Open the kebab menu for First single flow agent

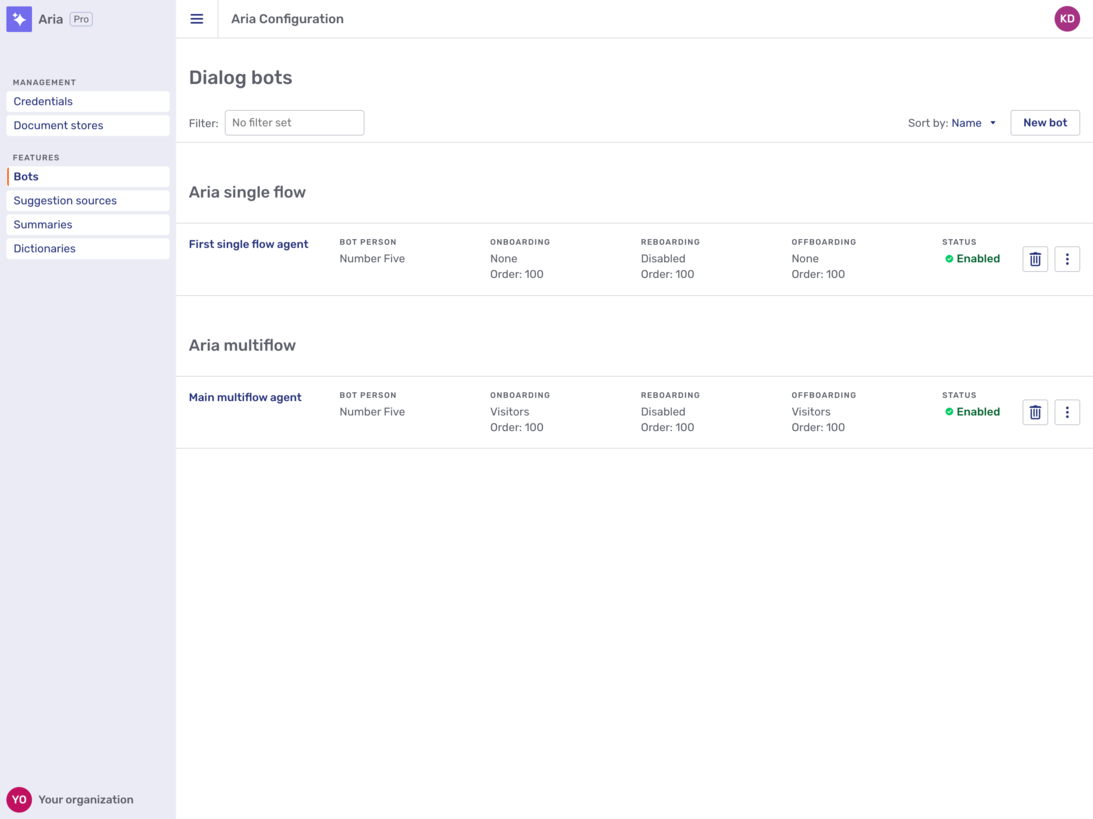1067,258
